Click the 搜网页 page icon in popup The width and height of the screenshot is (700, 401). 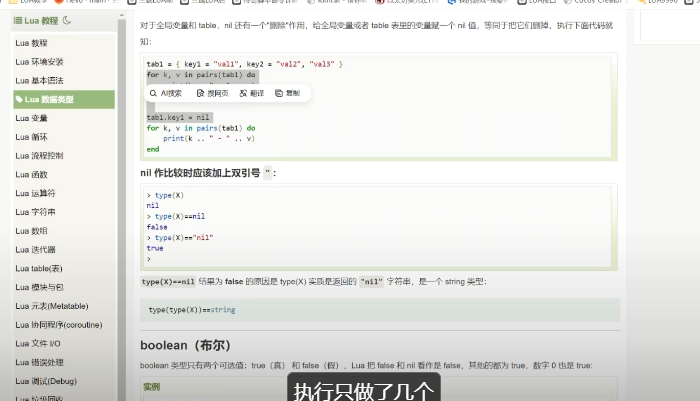click(200, 93)
